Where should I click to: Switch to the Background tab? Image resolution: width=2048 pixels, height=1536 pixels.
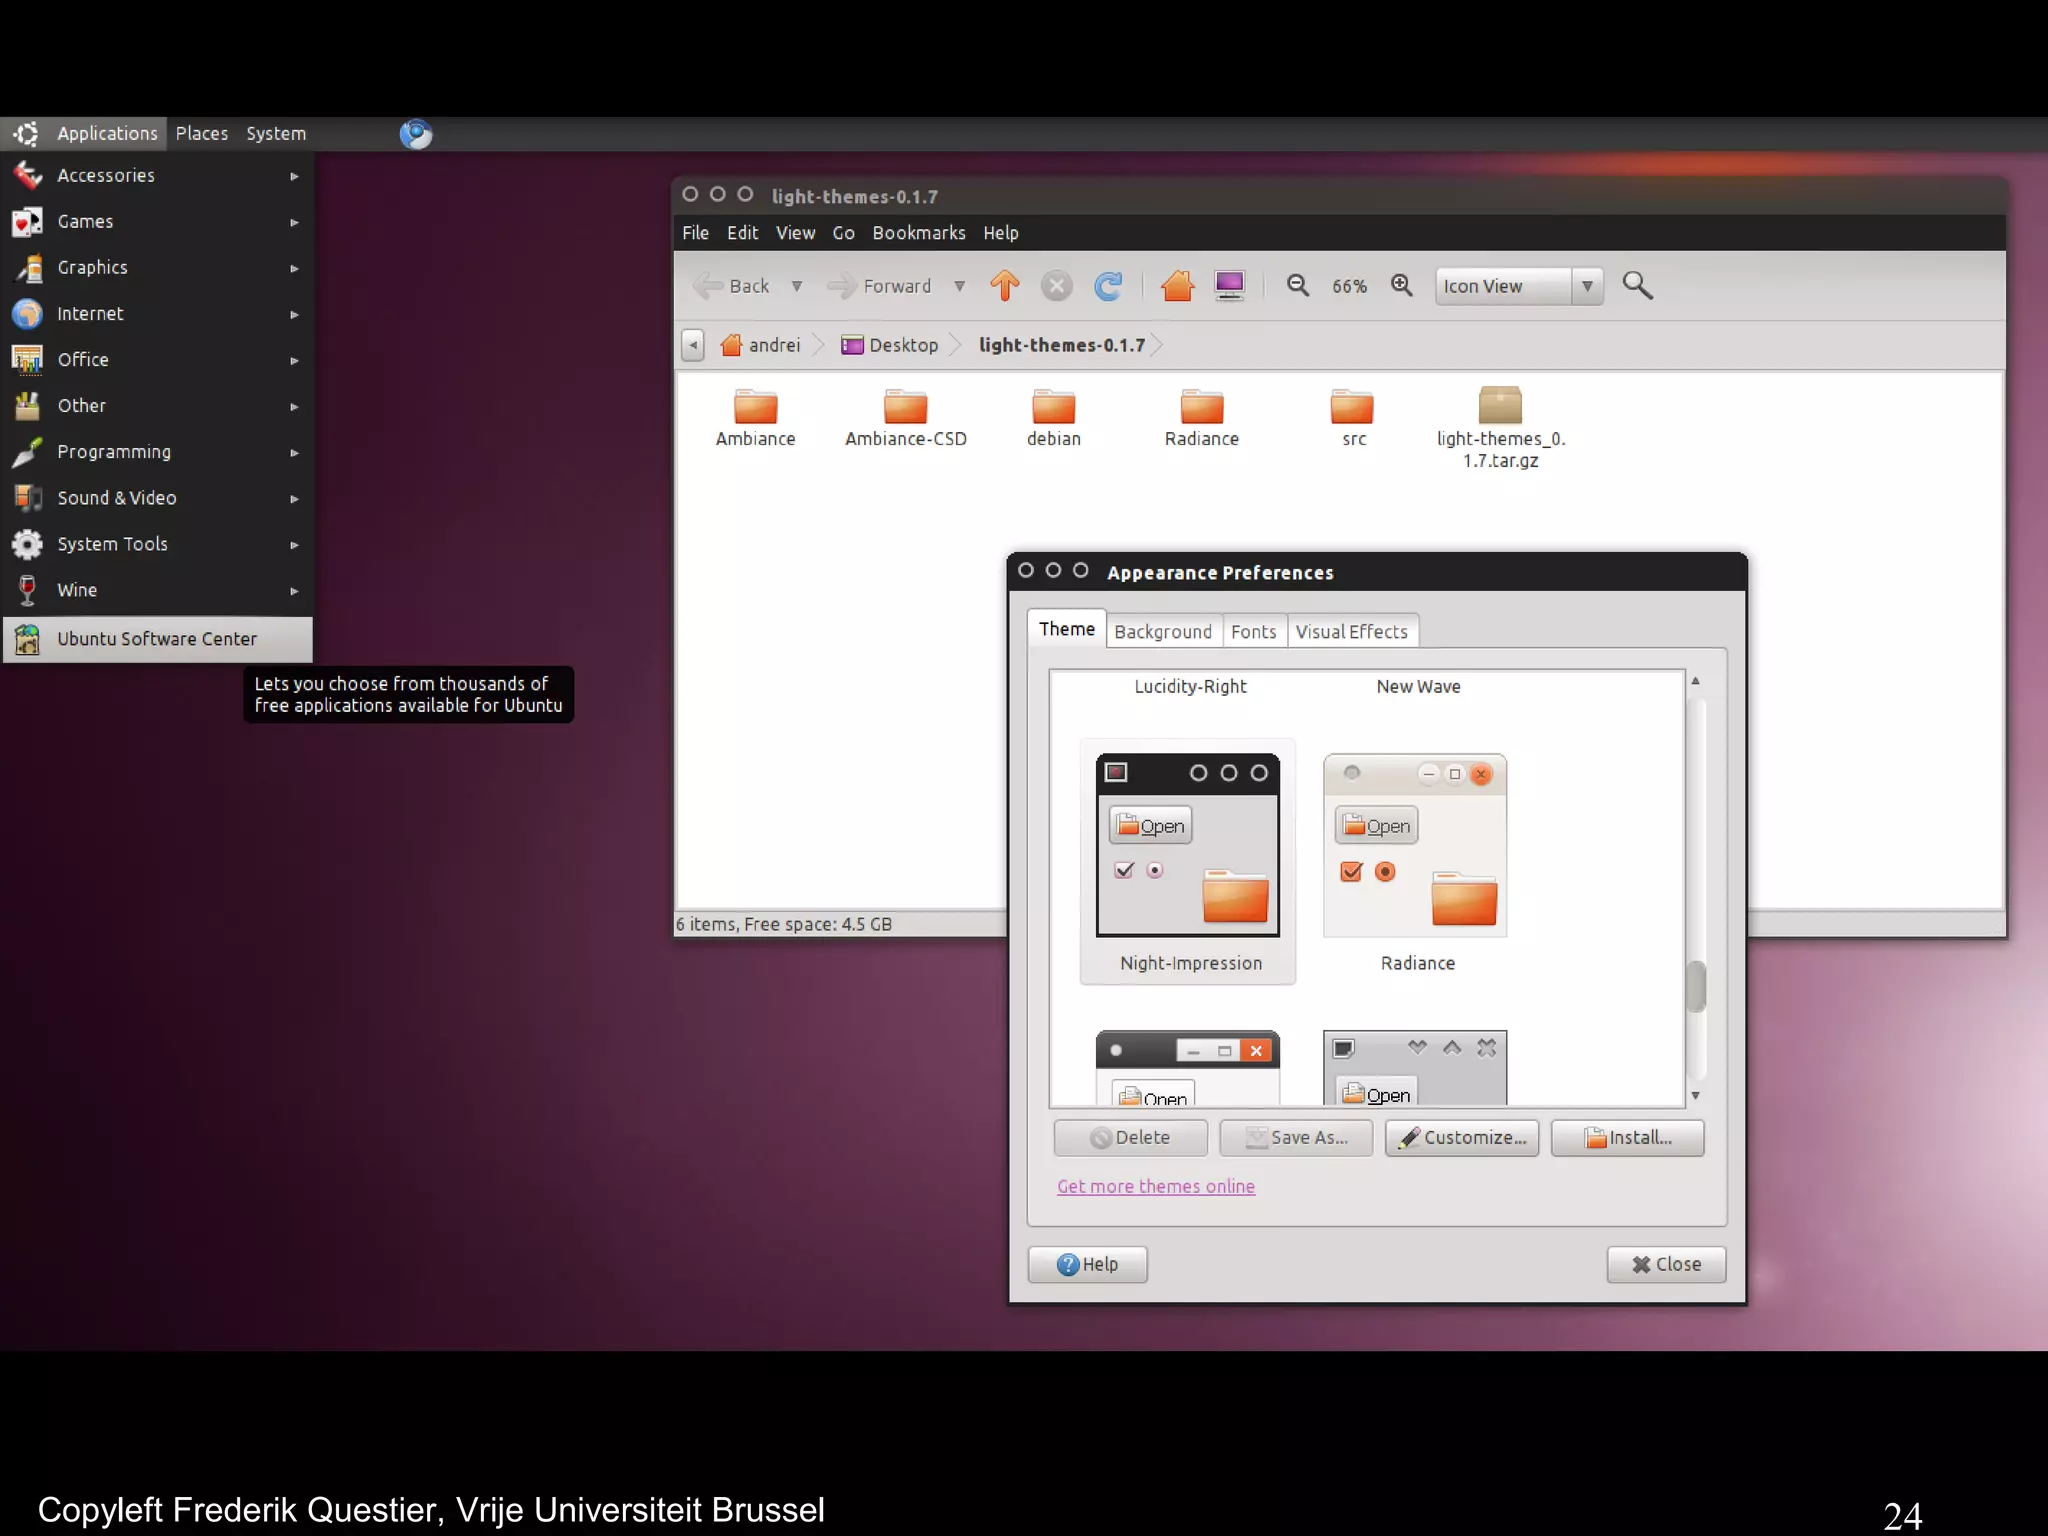(1162, 632)
